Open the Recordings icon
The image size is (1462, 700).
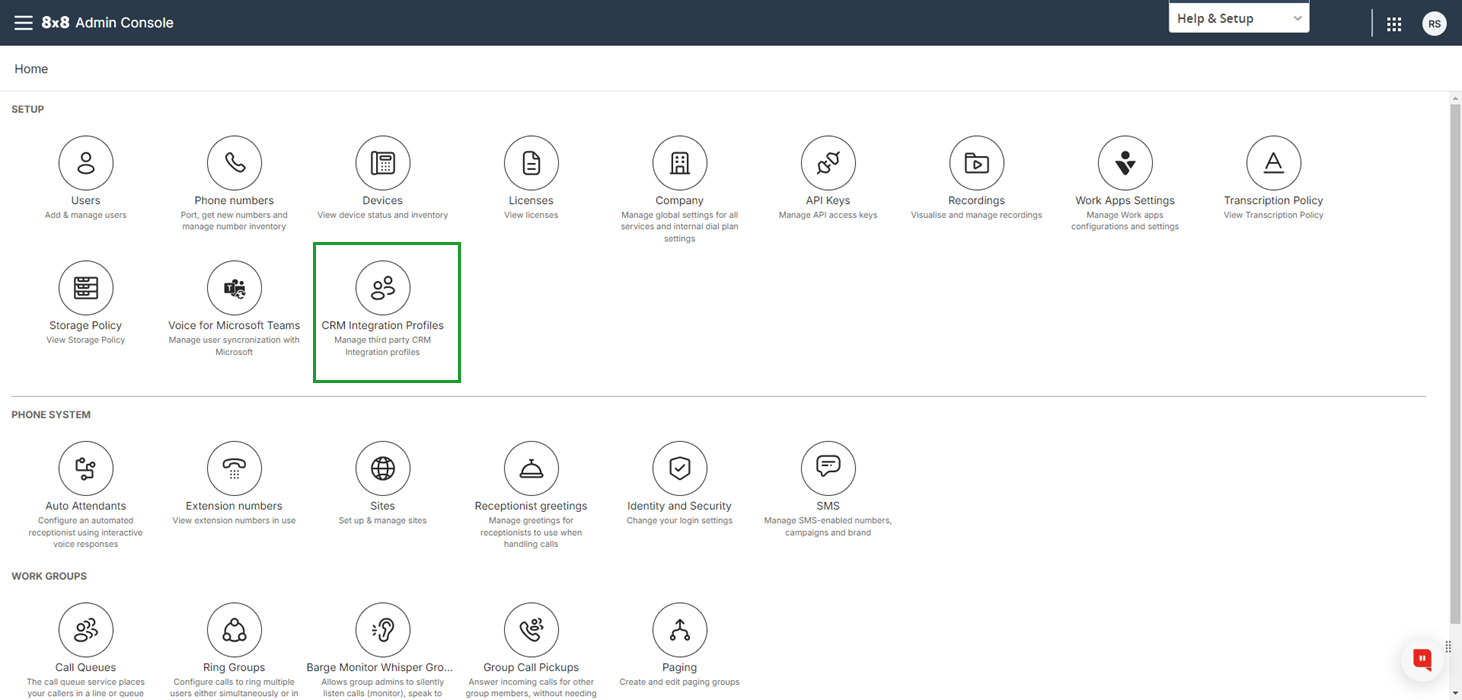(977, 163)
